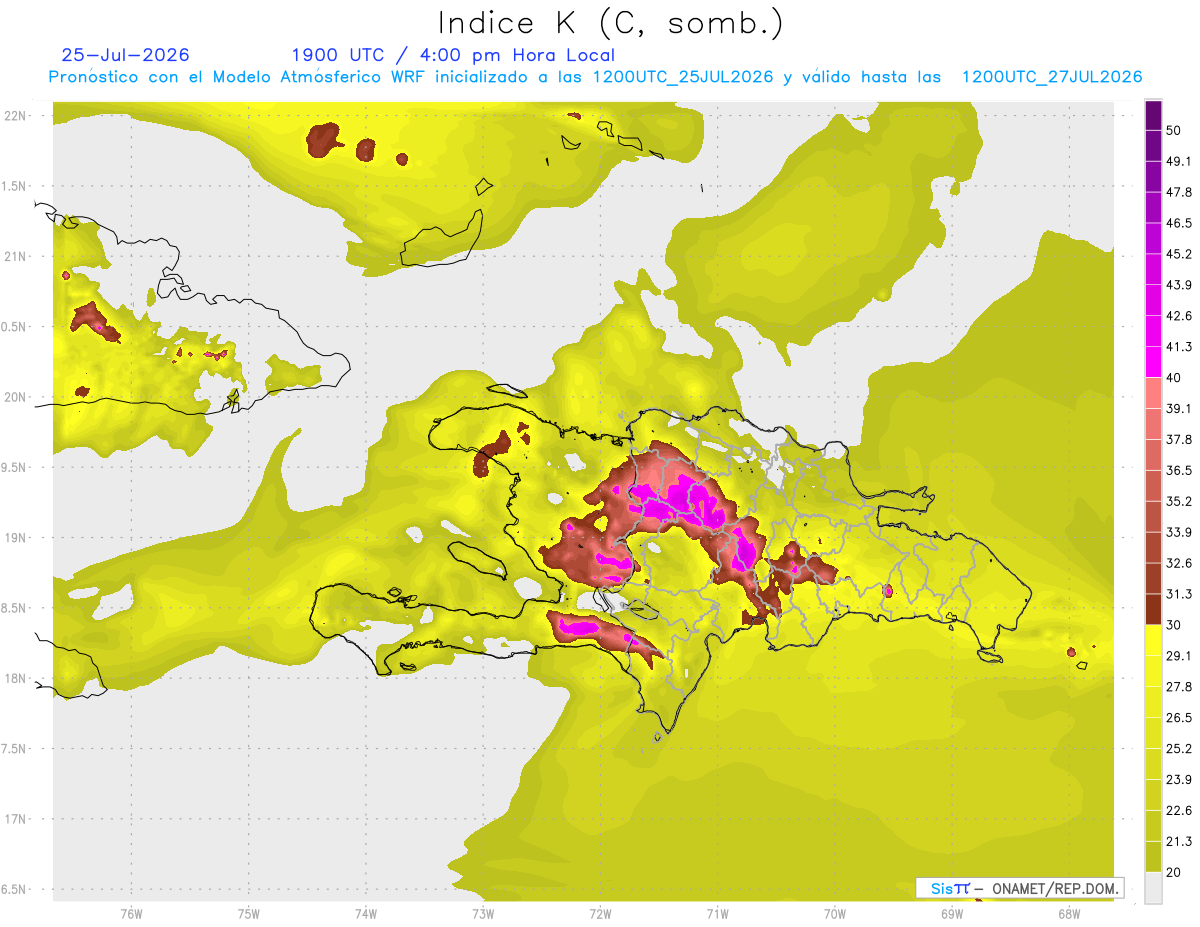Click the colorbar value "35.2"

pyautogui.click(x=1179, y=501)
